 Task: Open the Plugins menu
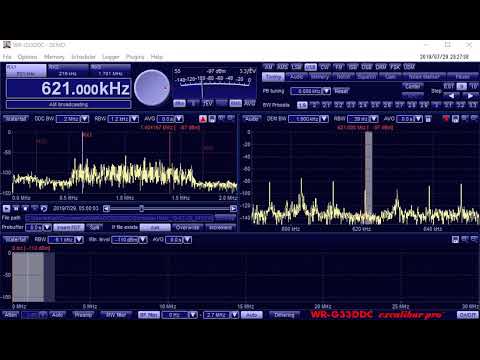[135, 57]
